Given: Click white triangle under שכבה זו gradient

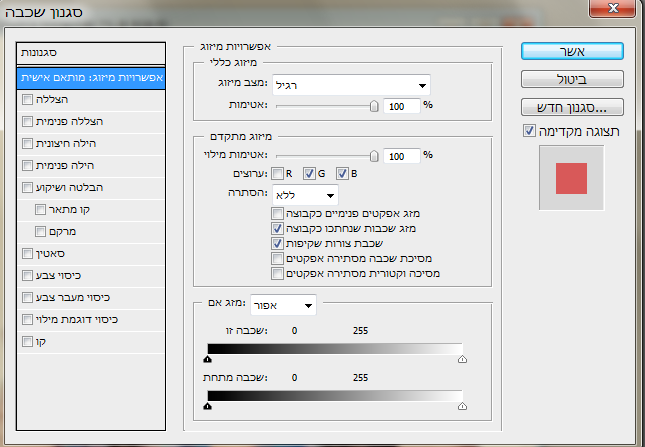Looking at the screenshot, I should pyautogui.click(x=462, y=359).
